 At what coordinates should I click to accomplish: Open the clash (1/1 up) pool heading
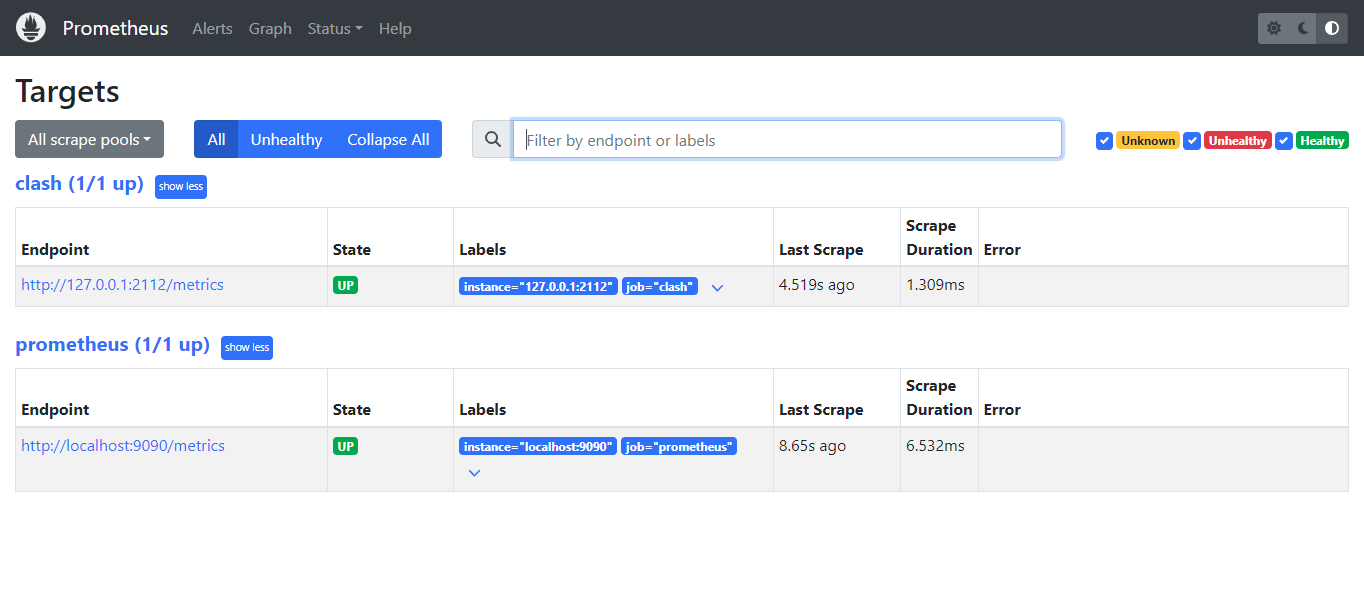point(80,184)
